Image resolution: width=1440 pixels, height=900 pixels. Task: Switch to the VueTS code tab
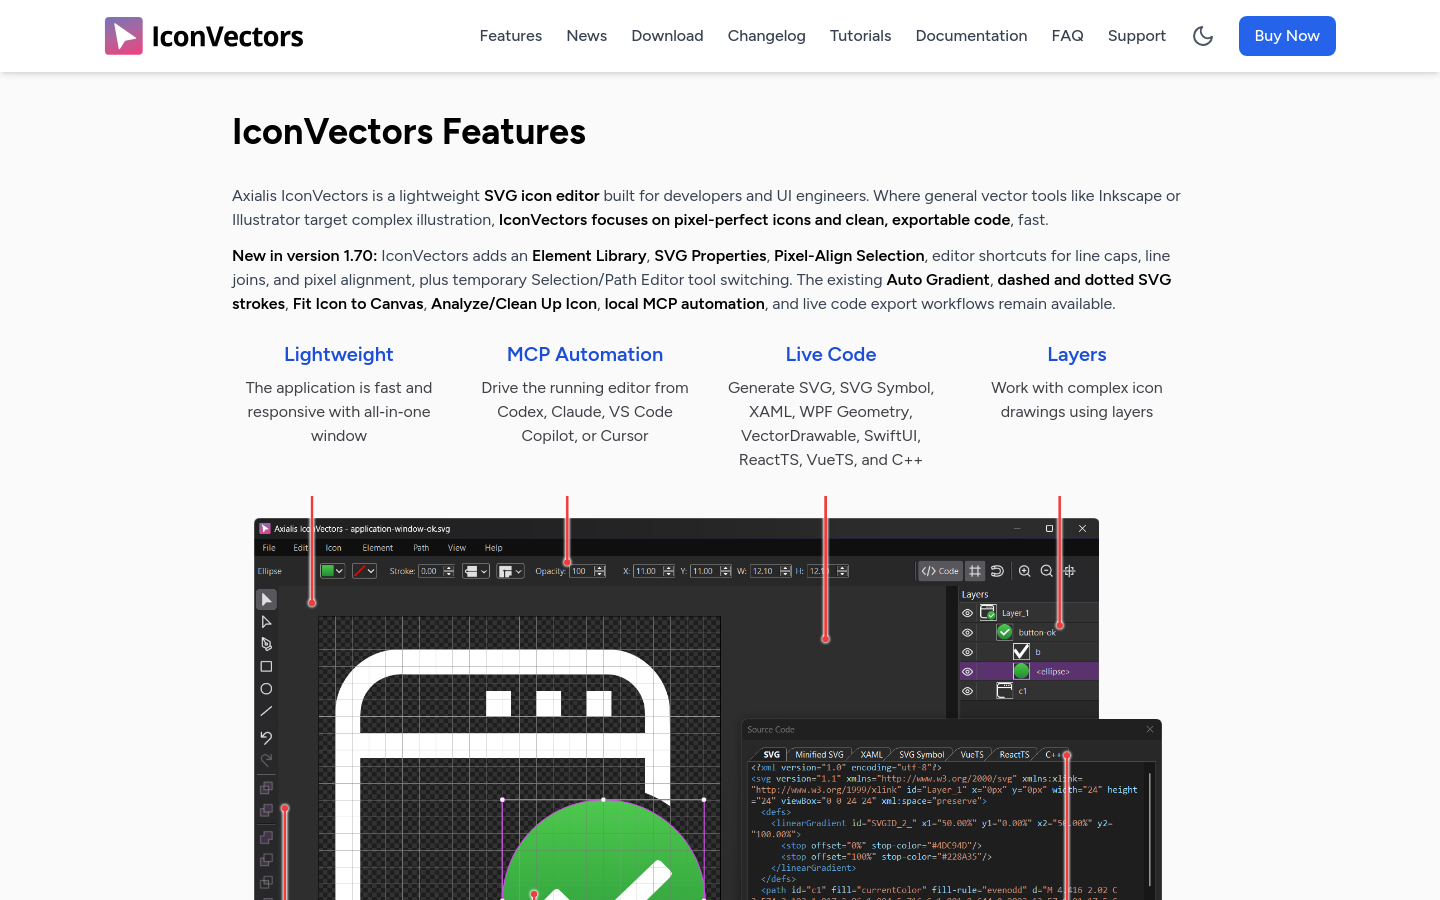(x=972, y=755)
